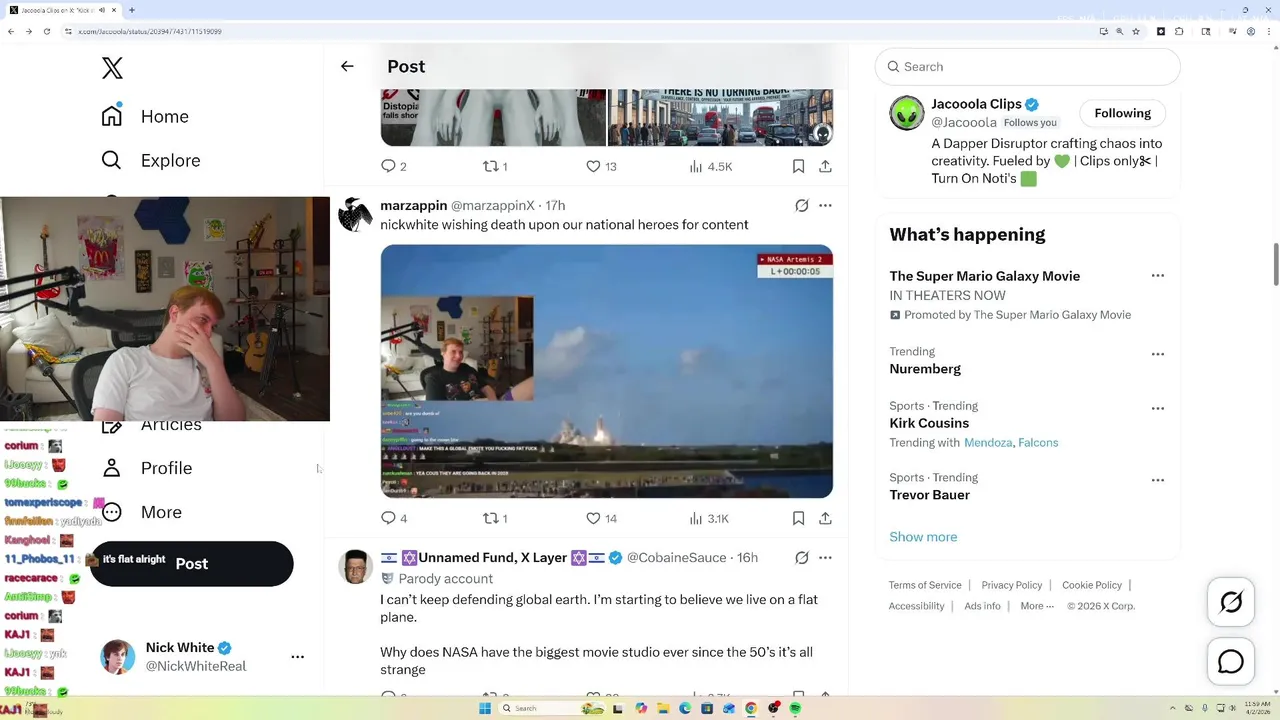Like the post with 13 likes
This screenshot has width=1280, height=720.
(x=601, y=166)
